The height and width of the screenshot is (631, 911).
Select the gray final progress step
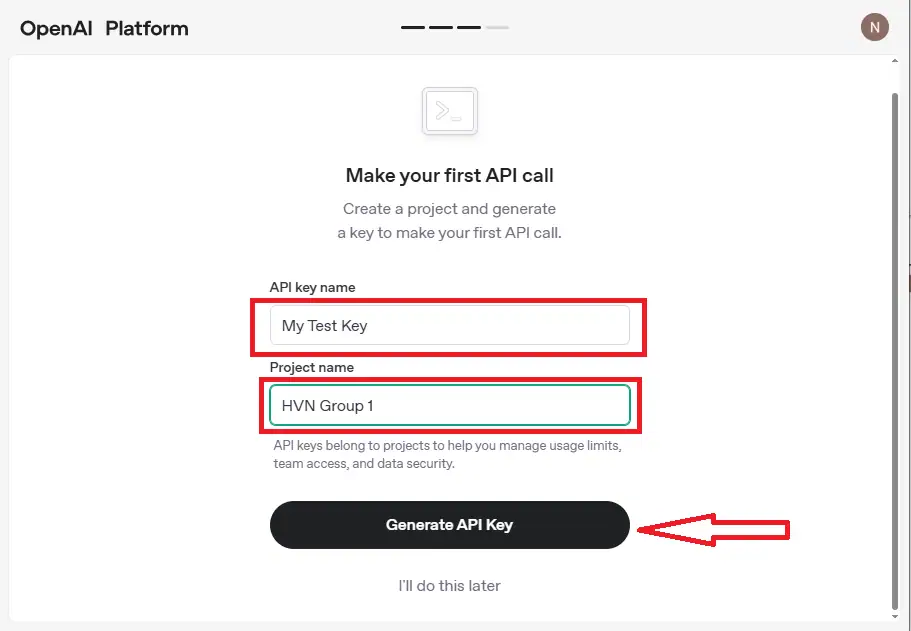tap(497, 28)
